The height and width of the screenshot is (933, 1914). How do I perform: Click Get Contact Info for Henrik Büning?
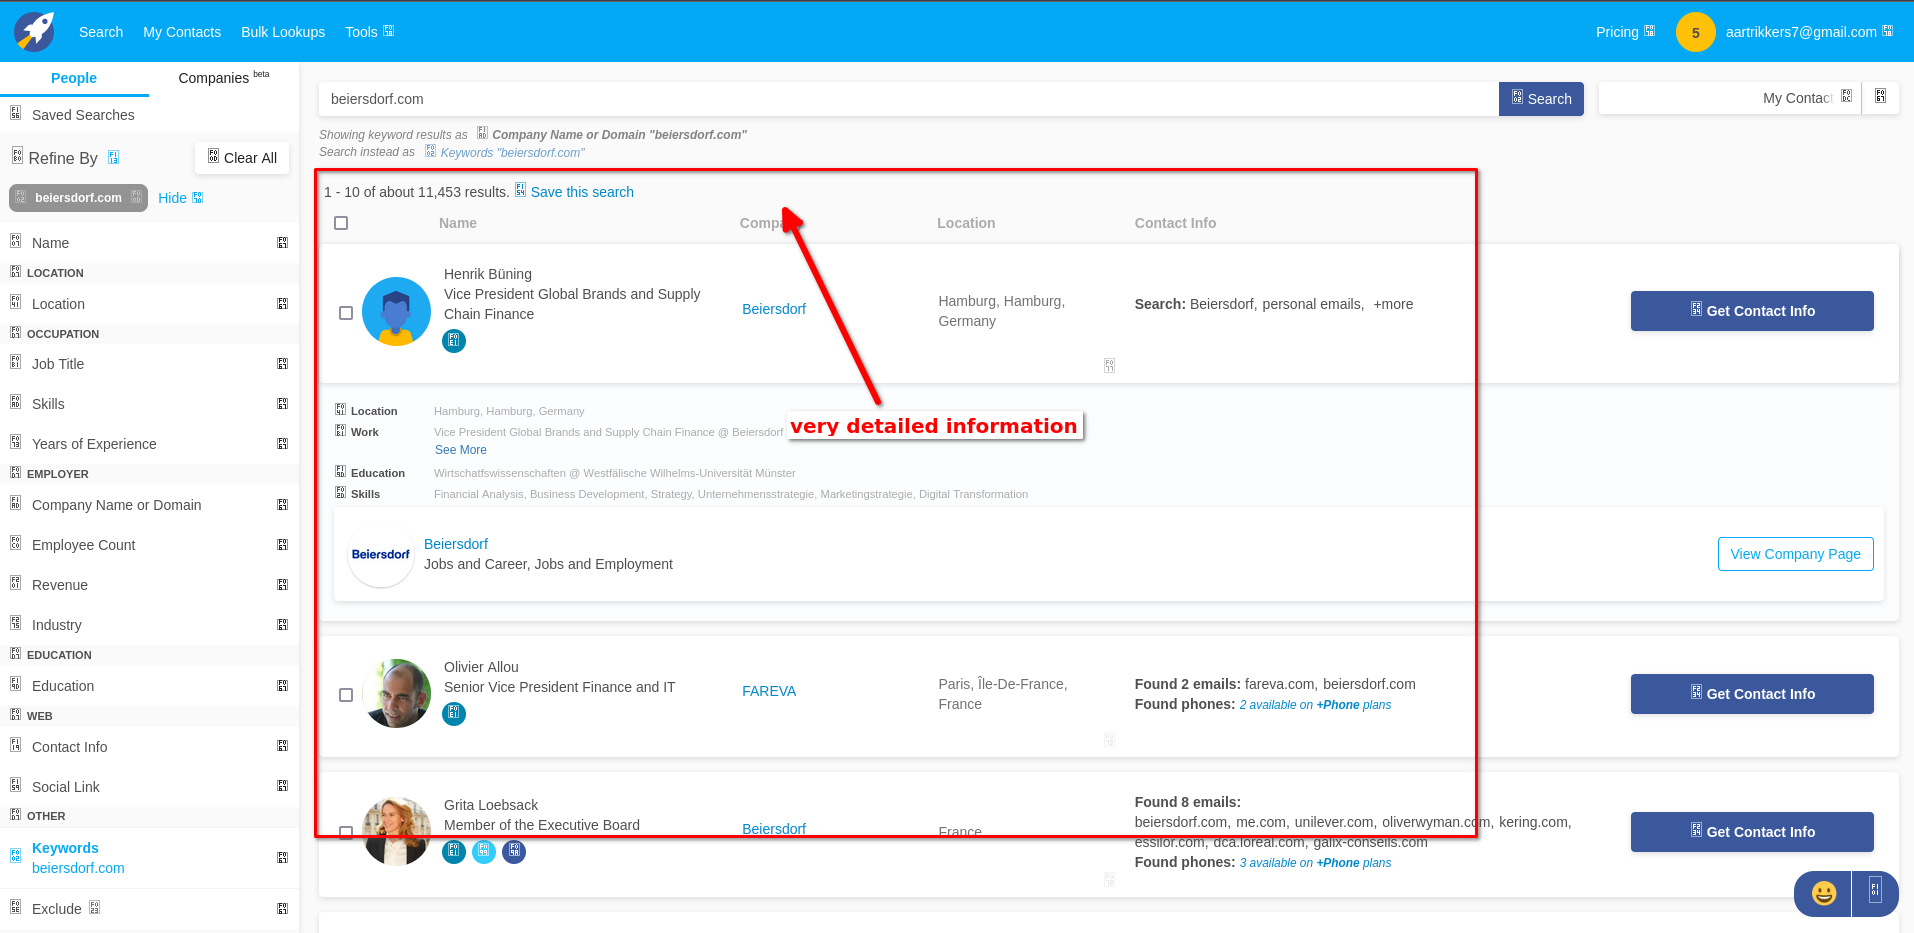click(1751, 311)
